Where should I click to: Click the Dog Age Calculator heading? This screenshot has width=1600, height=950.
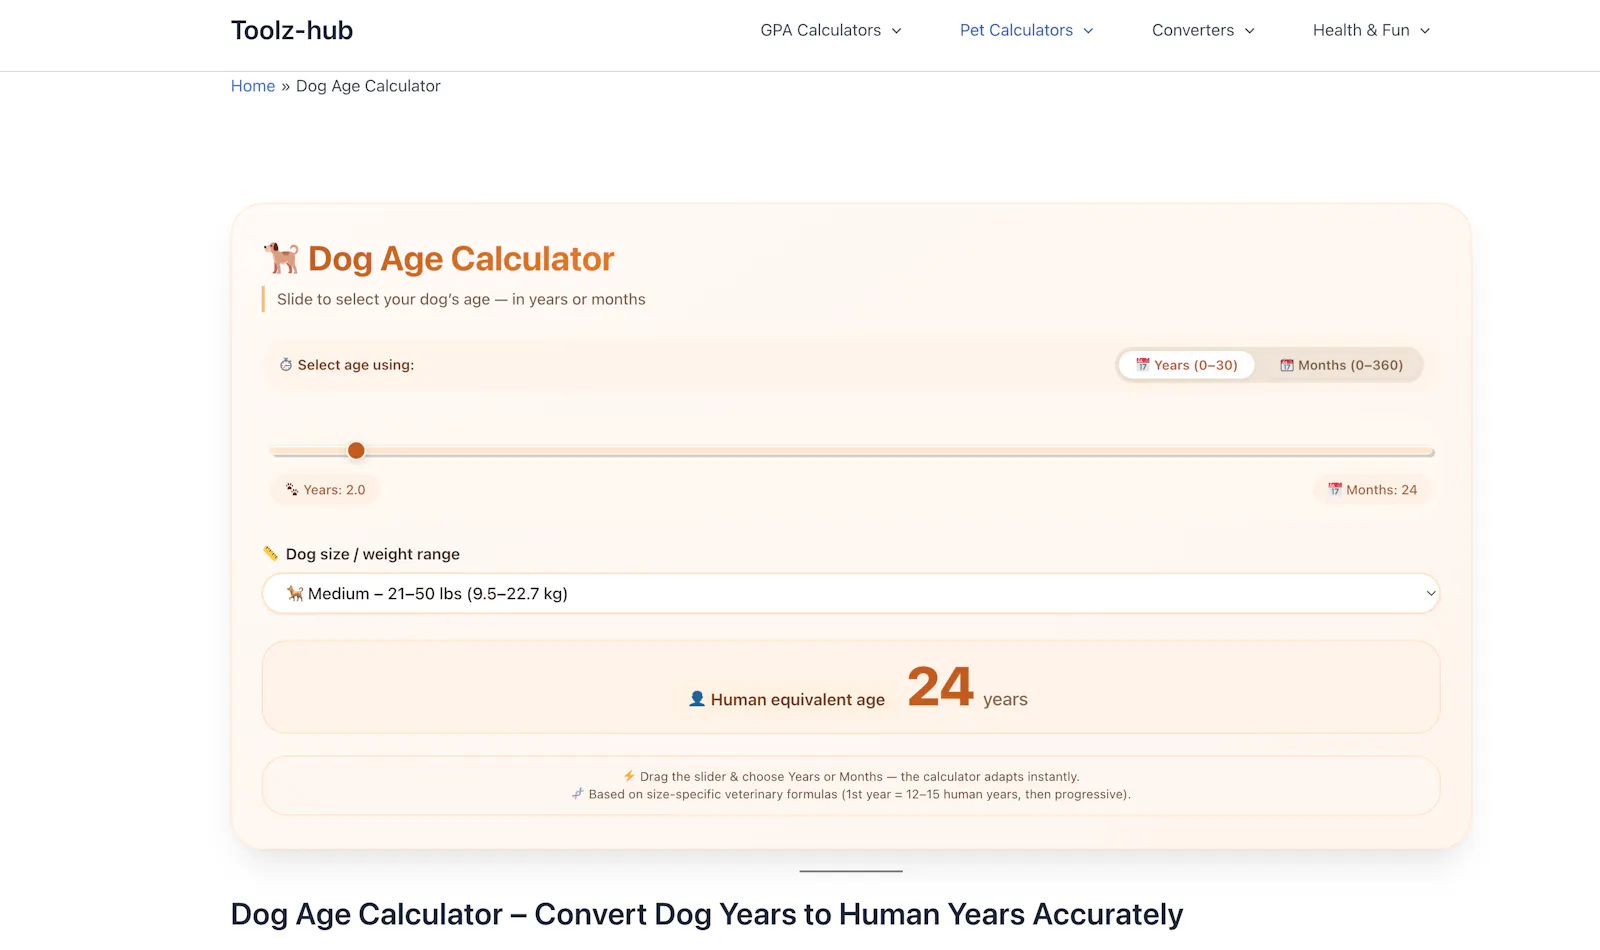point(461,259)
